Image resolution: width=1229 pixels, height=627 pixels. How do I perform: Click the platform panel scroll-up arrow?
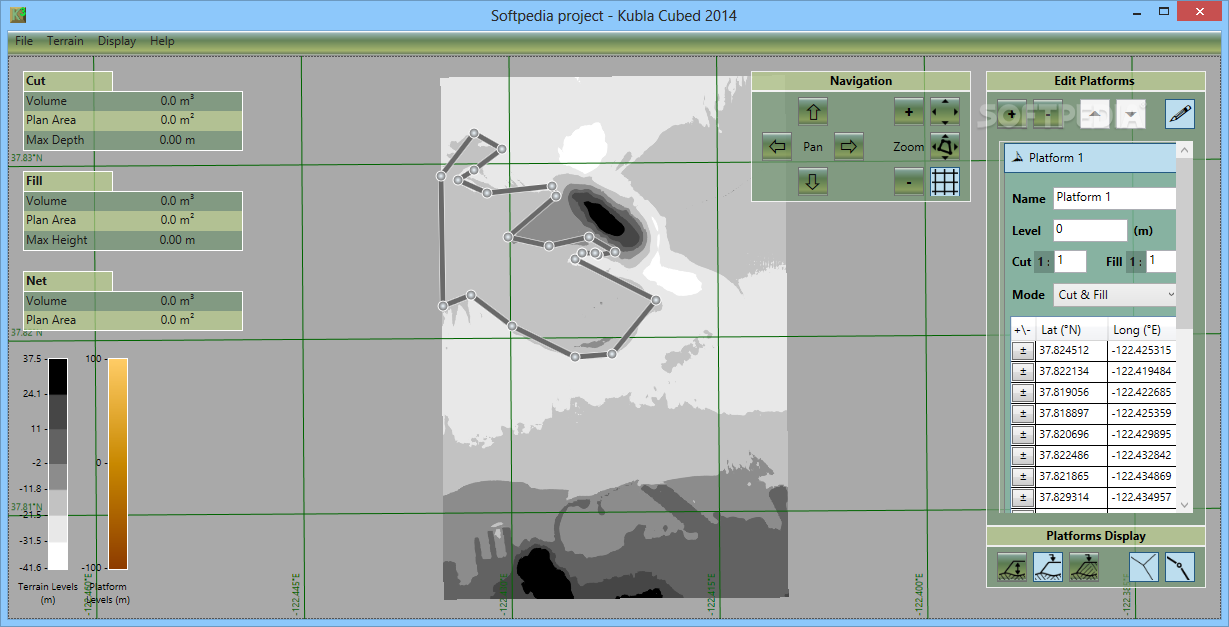click(x=1185, y=150)
